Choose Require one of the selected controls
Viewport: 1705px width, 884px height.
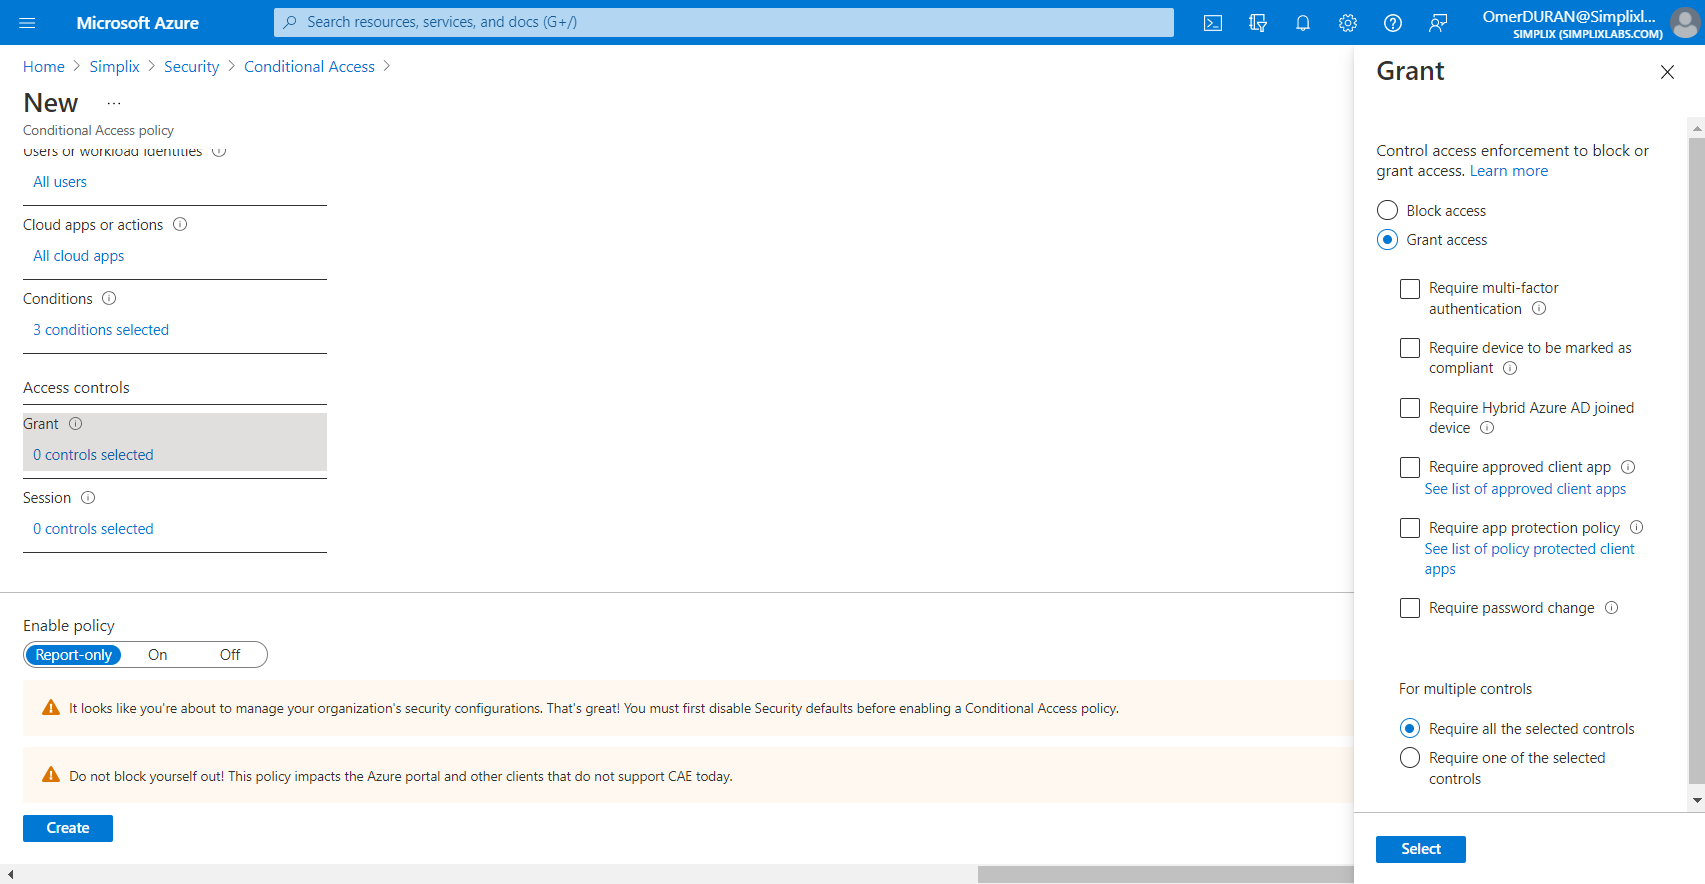(1410, 758)
